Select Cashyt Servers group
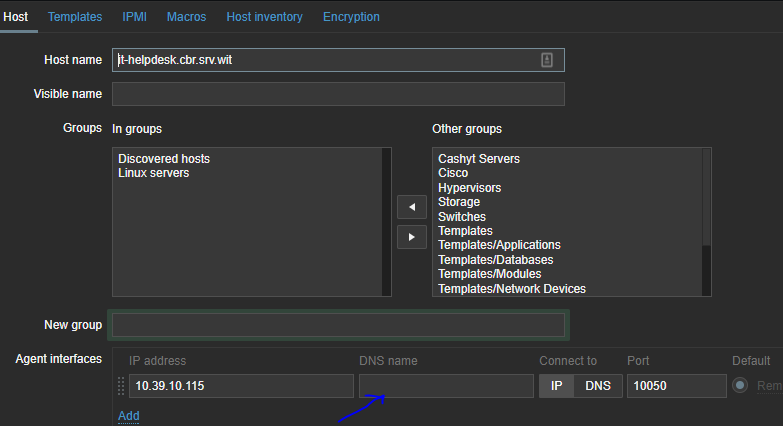Viewport: 783px width, 426px height. coord(479,159)
